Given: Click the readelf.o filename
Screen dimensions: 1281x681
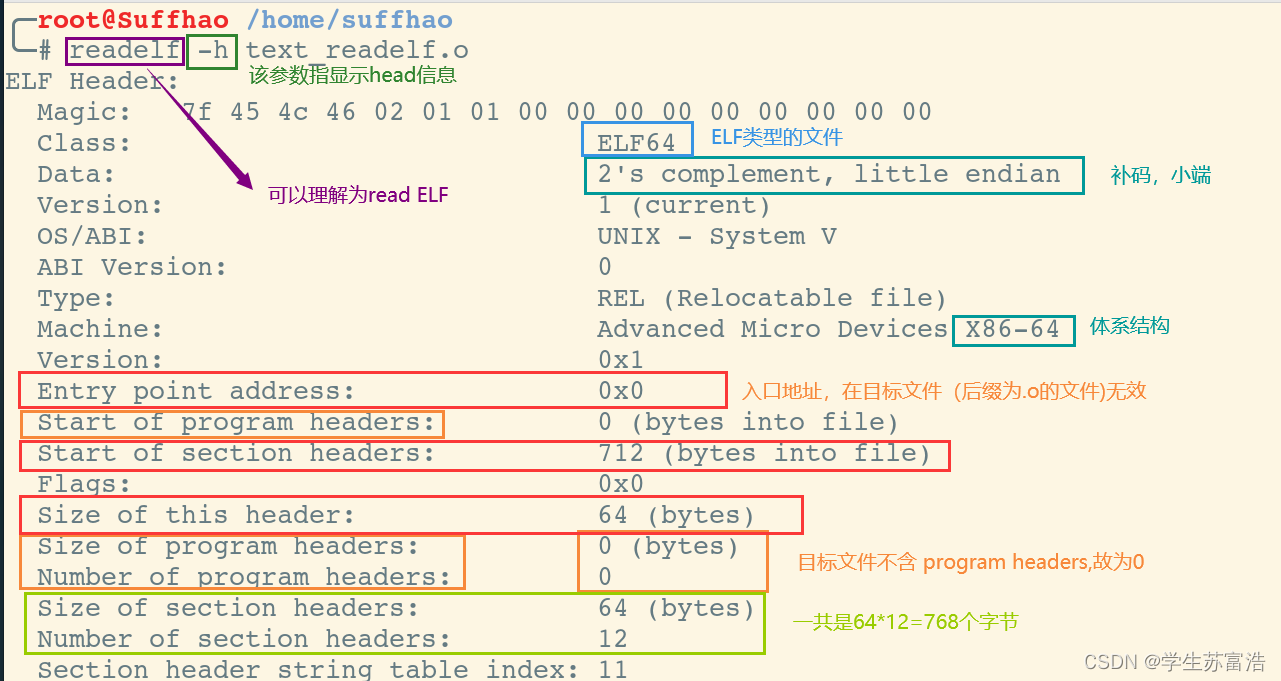Looking at the screenshot, I should pos(396,50).
